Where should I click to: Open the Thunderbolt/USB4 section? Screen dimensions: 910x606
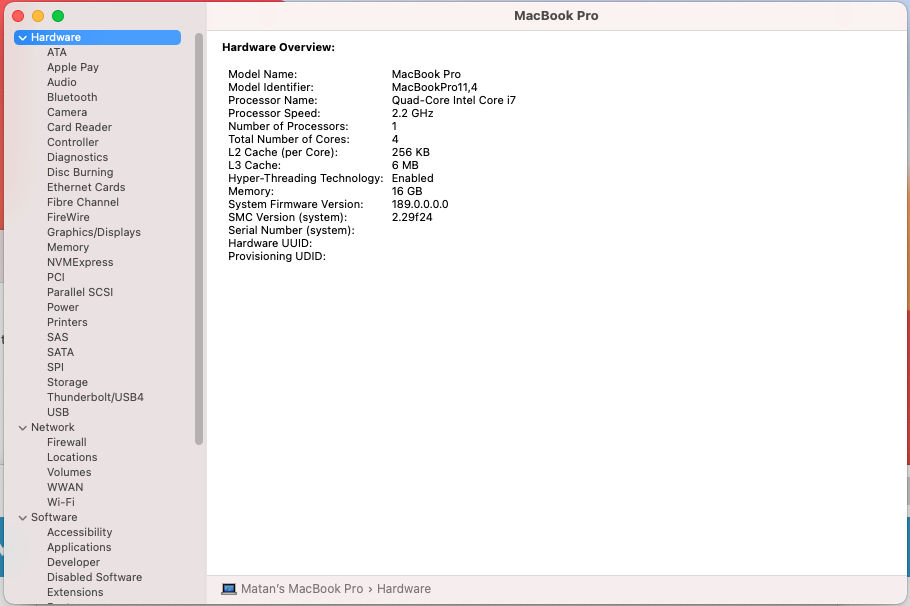point(95,398)
